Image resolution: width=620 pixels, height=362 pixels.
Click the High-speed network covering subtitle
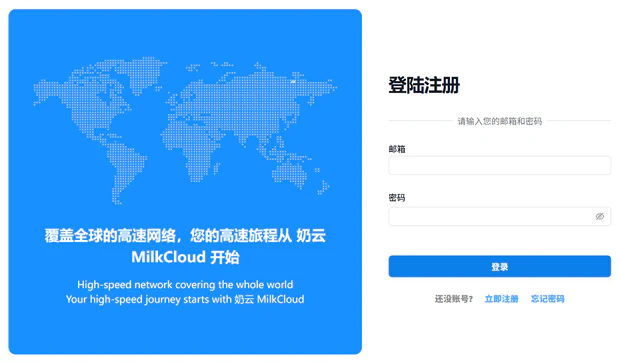[x=185, y=285]
